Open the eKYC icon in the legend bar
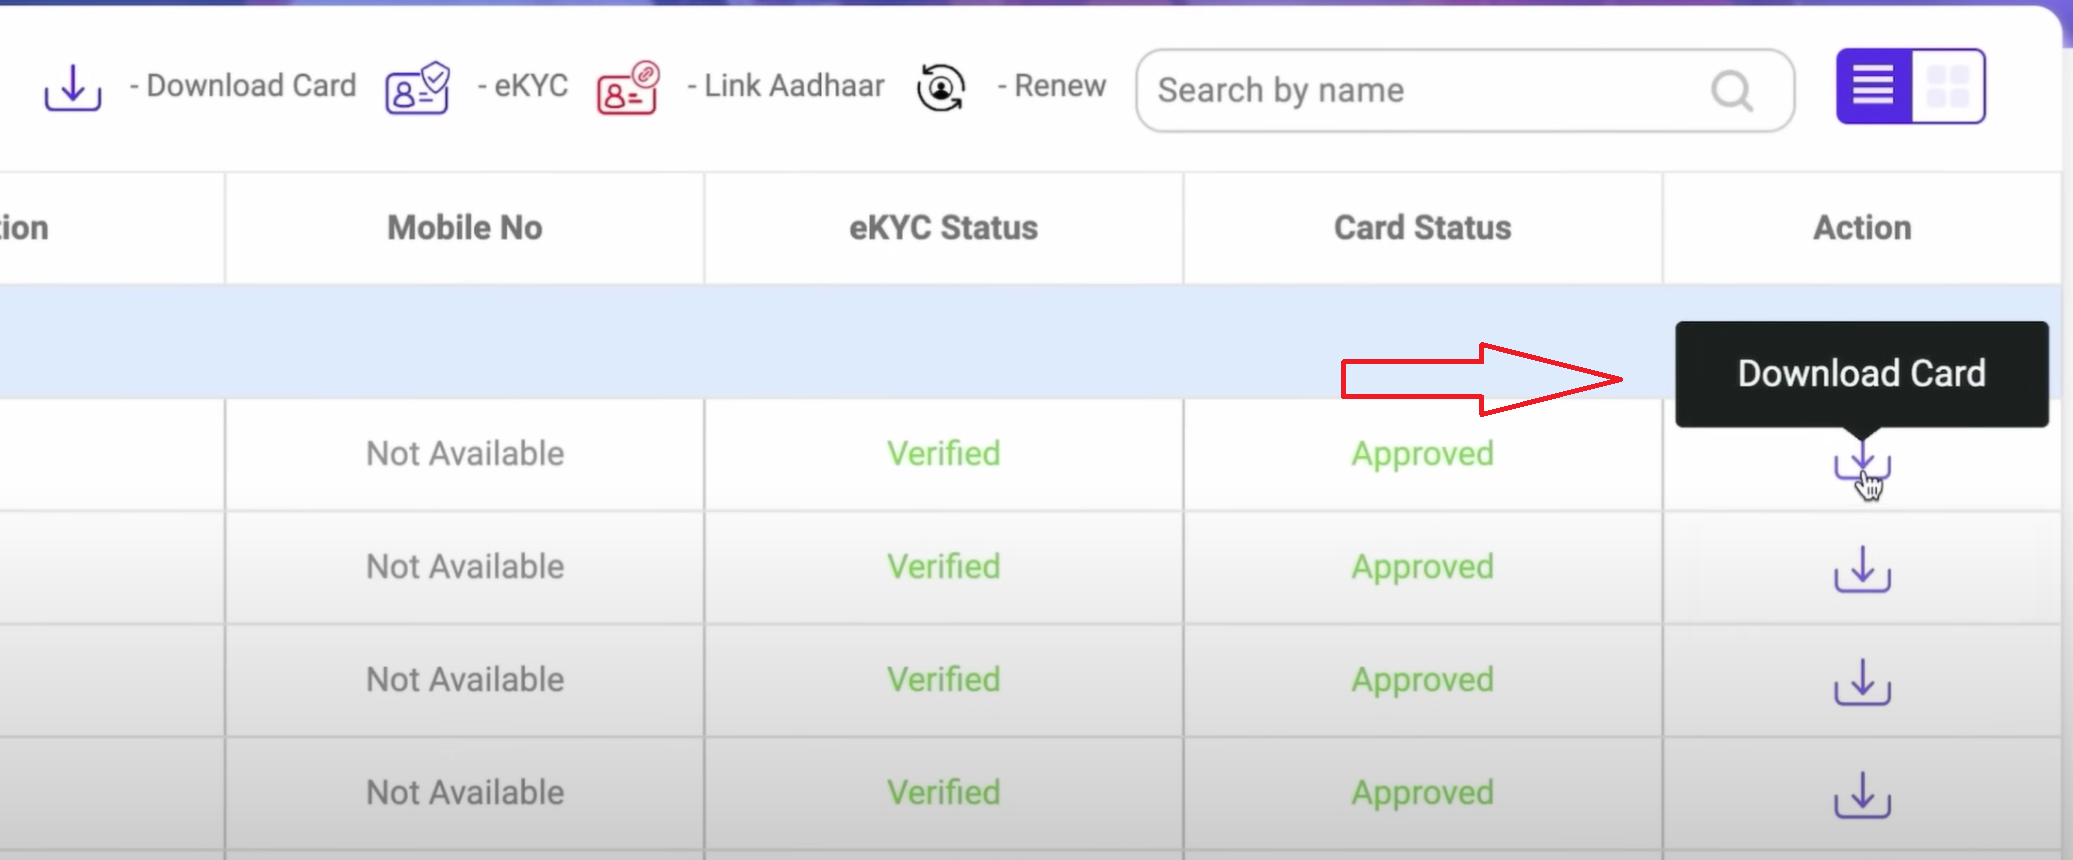 [416, 88]
